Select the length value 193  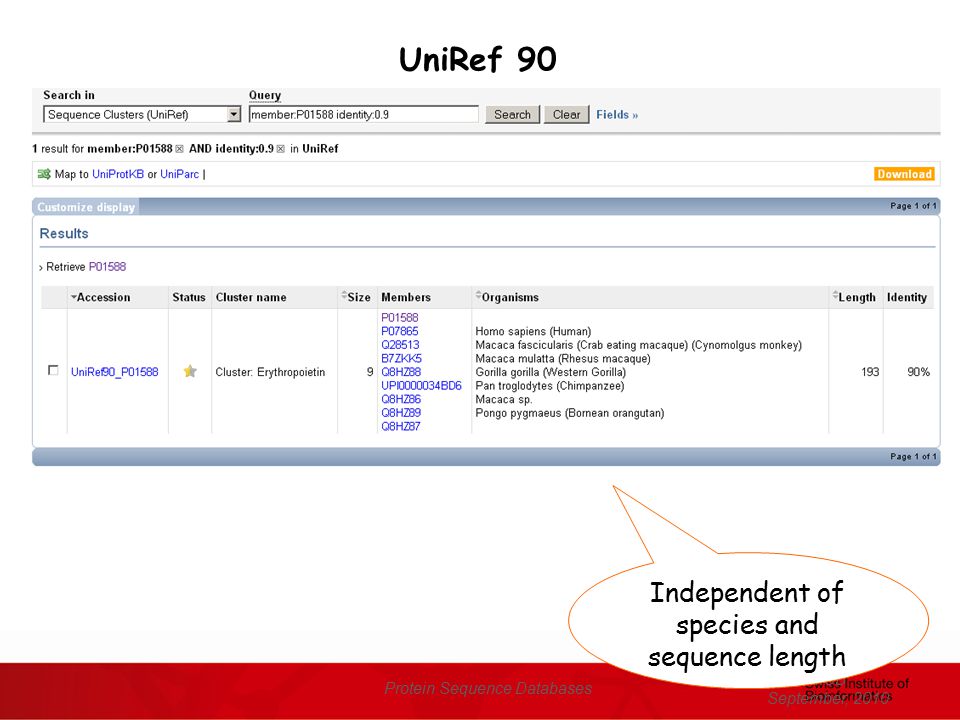pos(870,372)
